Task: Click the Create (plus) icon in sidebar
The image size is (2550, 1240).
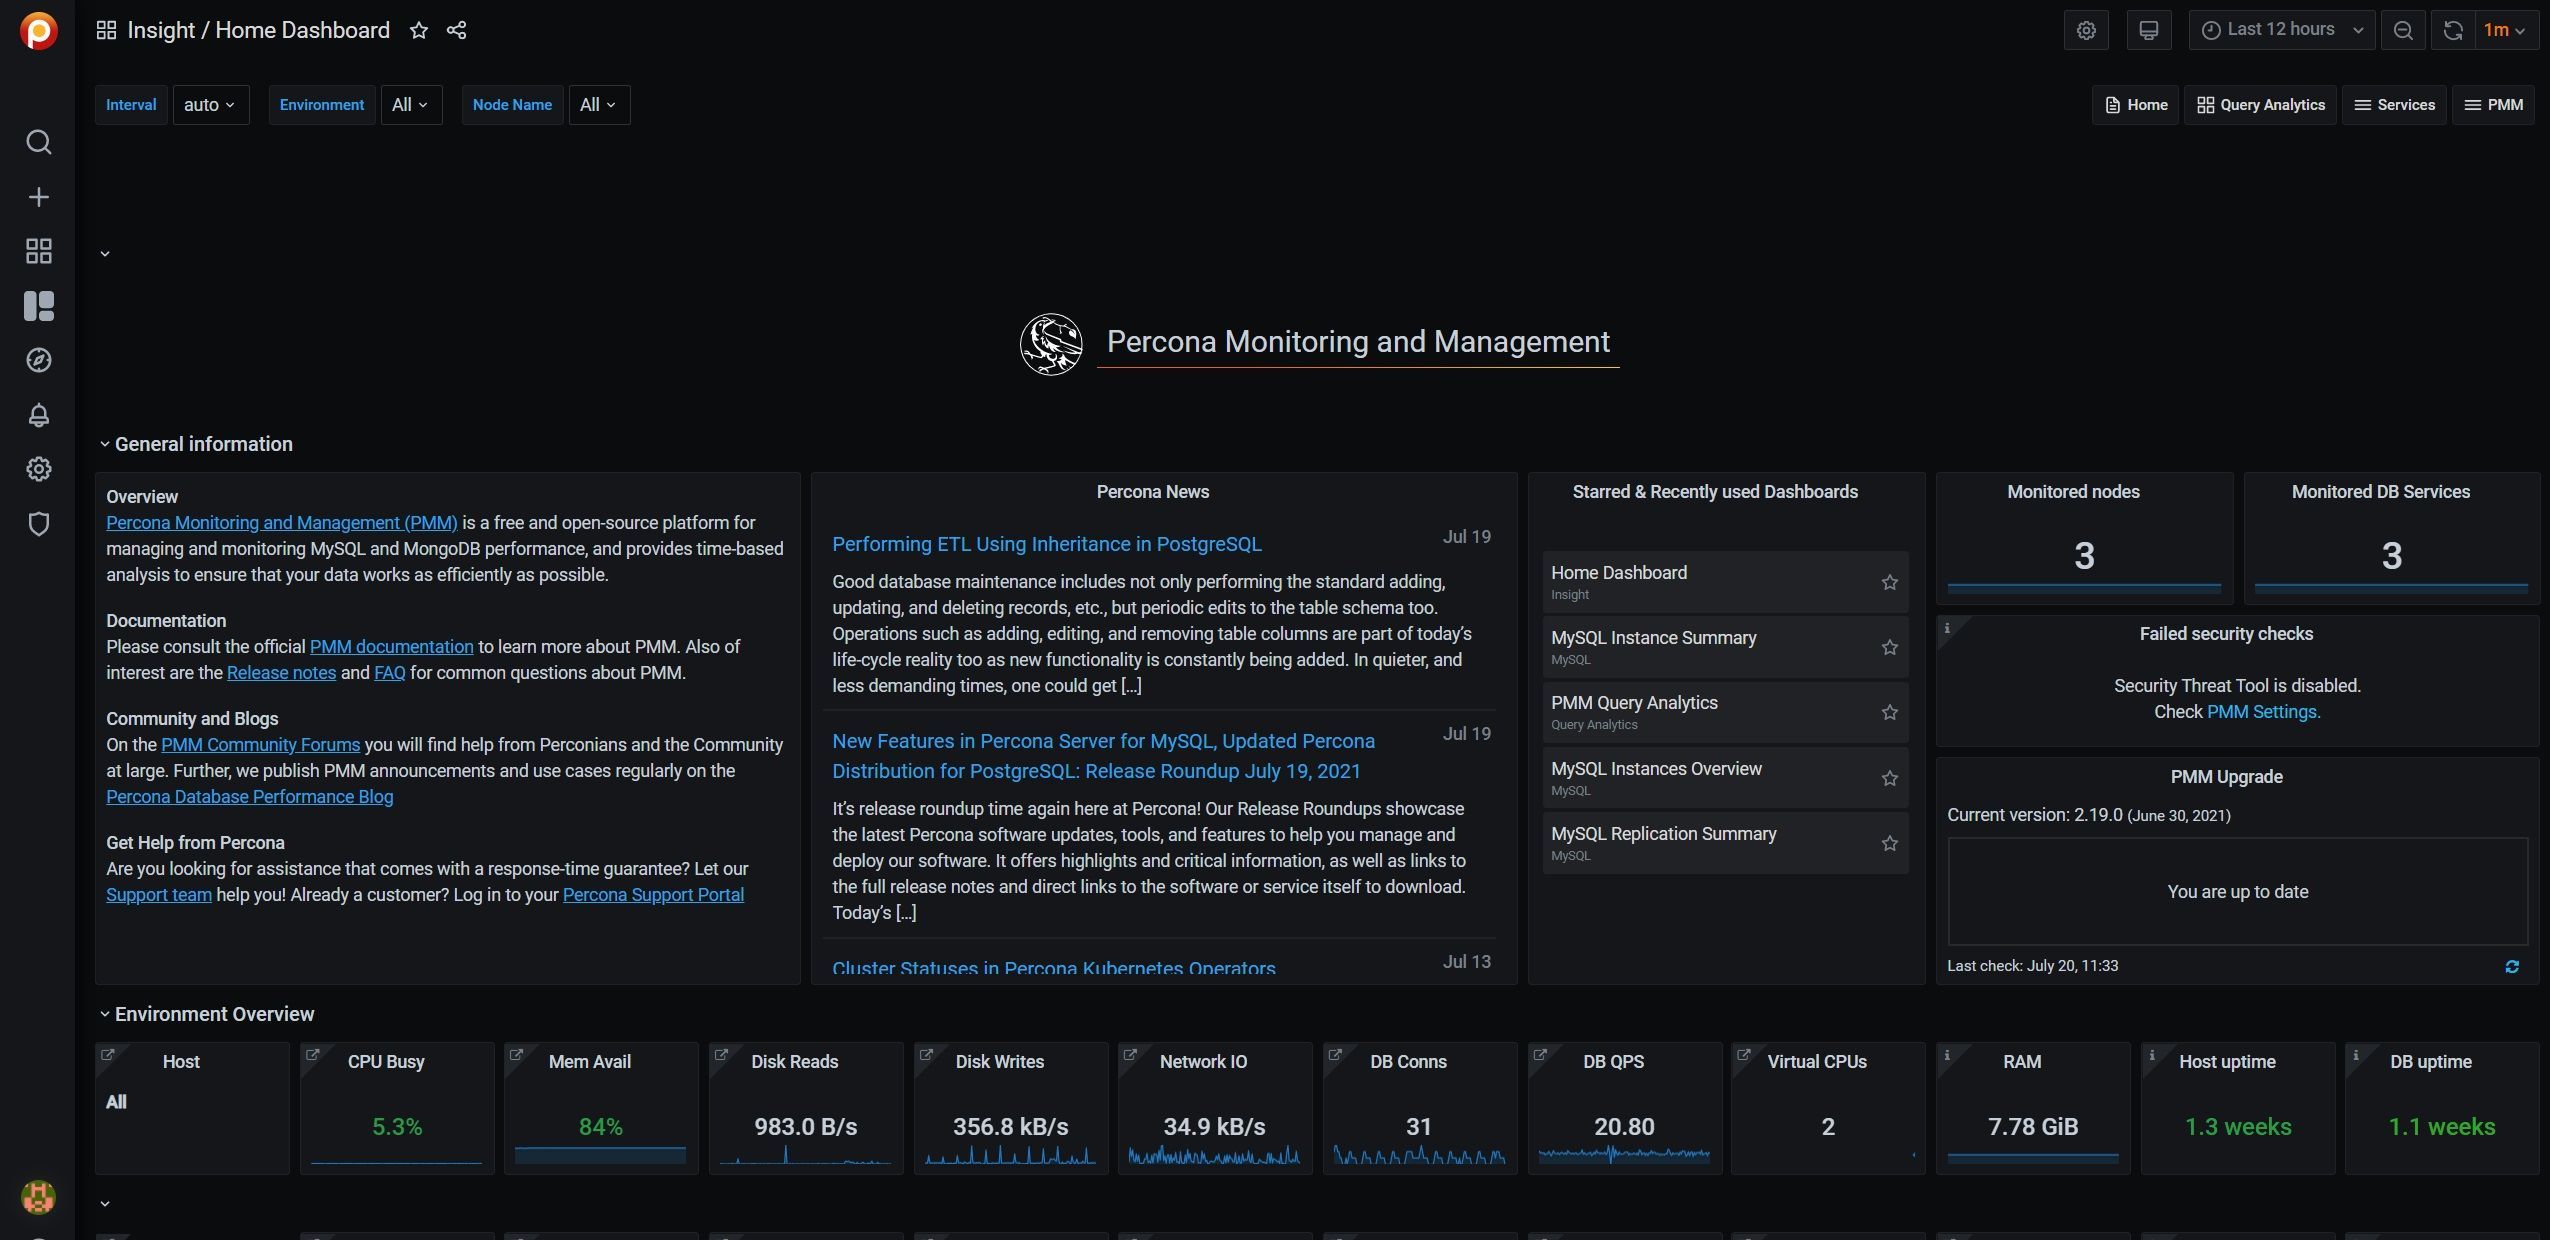Action: click(x=38, y=196)
